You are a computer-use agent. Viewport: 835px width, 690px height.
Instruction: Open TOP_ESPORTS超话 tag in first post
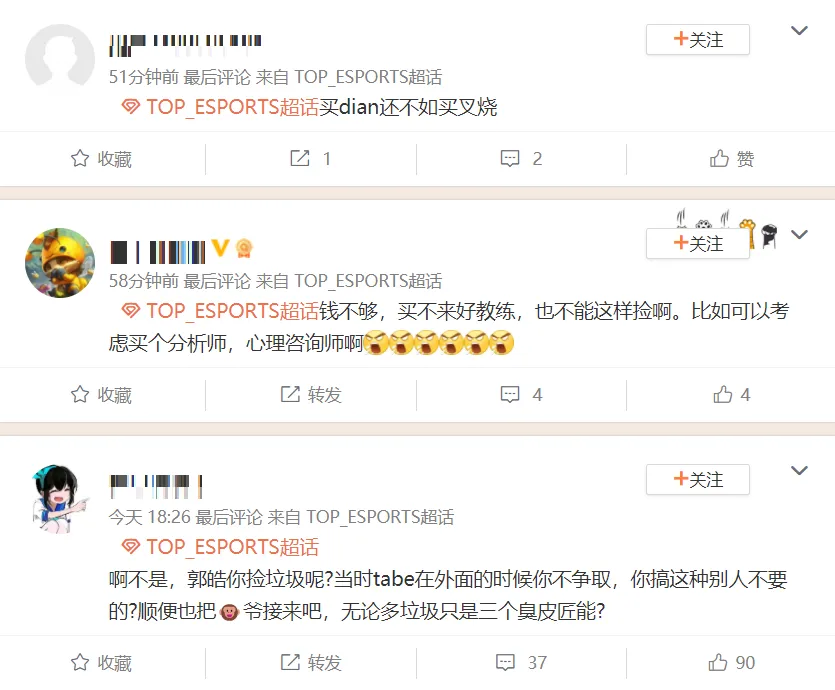pyautogui.click(x=220, y=107)
